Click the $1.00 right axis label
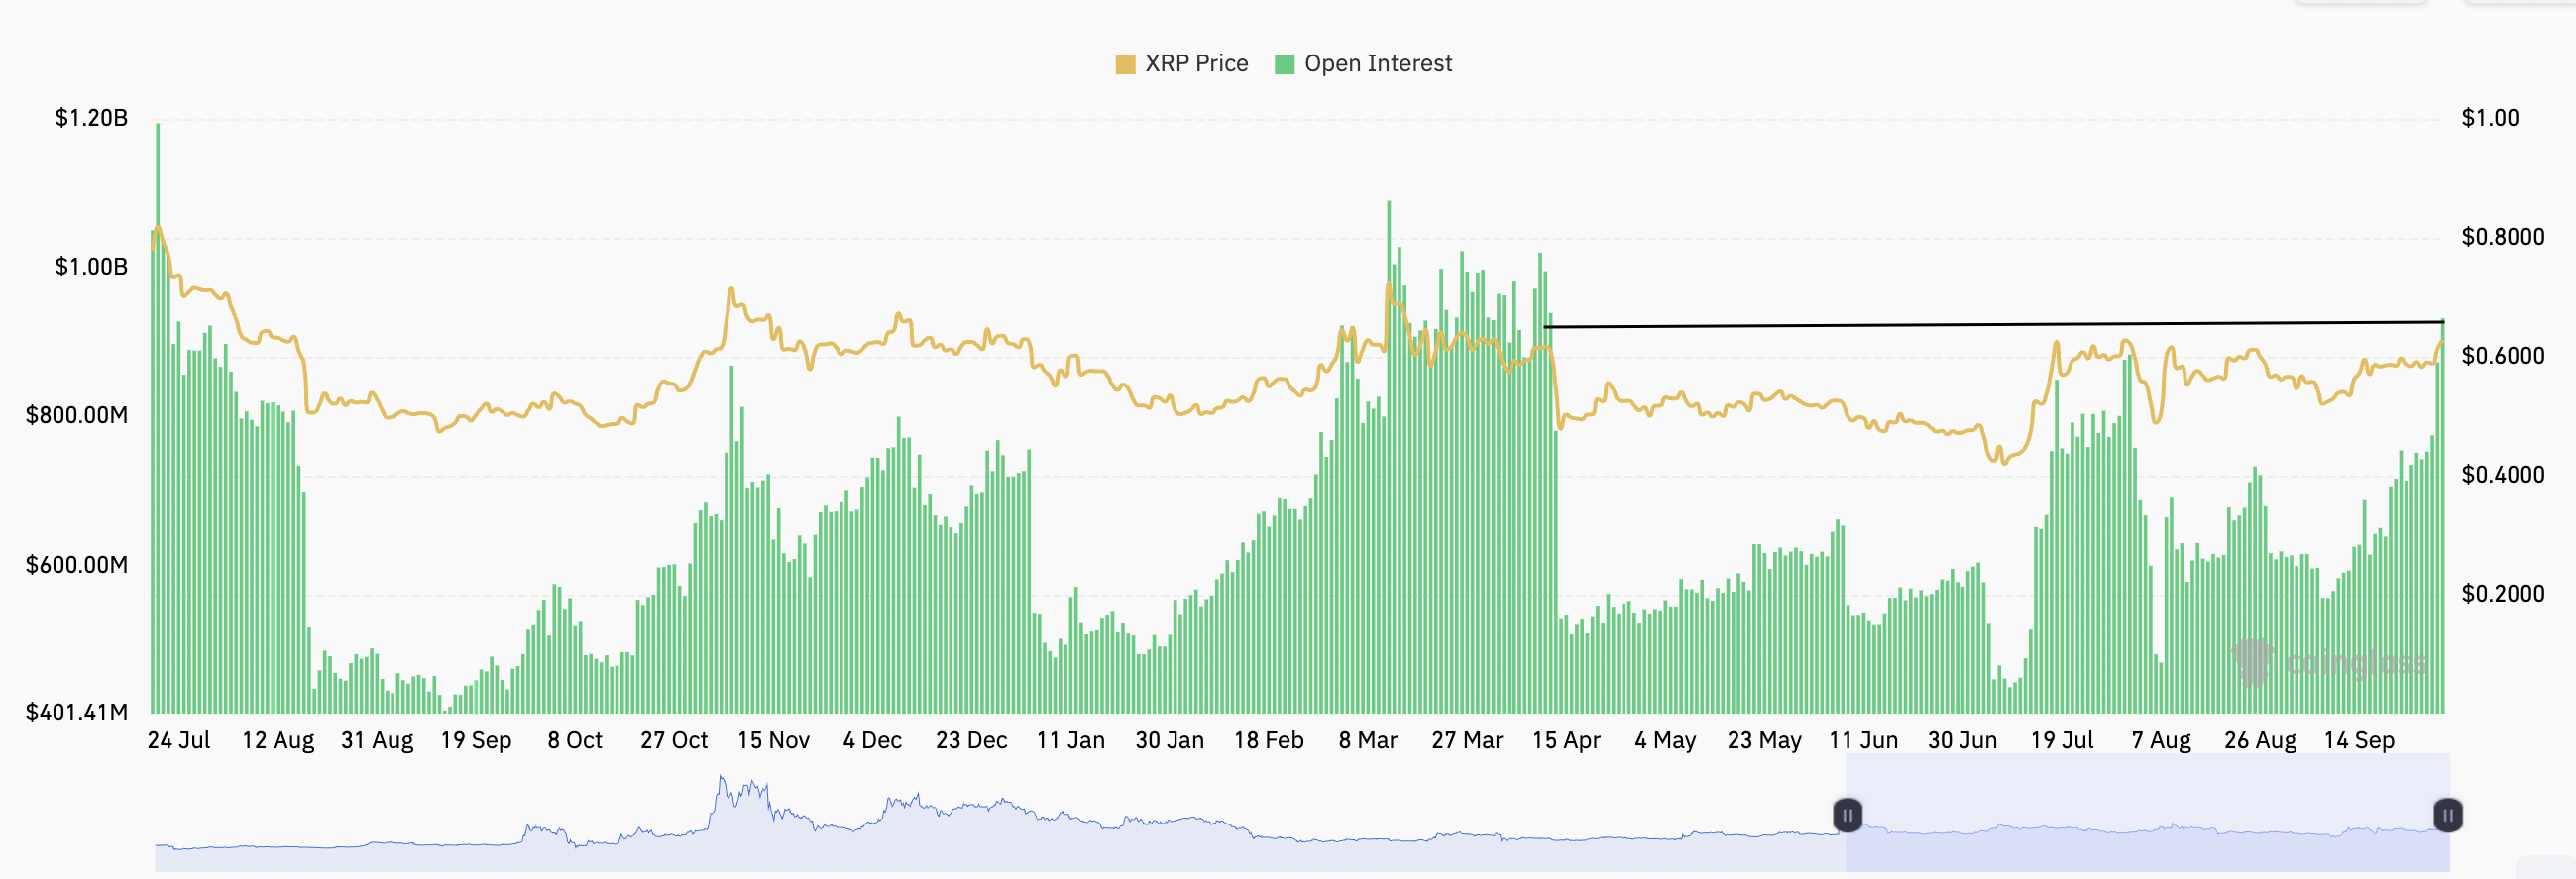 [x=2490, y=118]
